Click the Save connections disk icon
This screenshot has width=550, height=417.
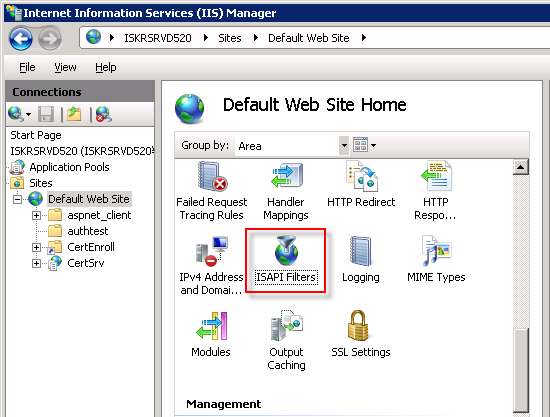(x=46, y=114)
